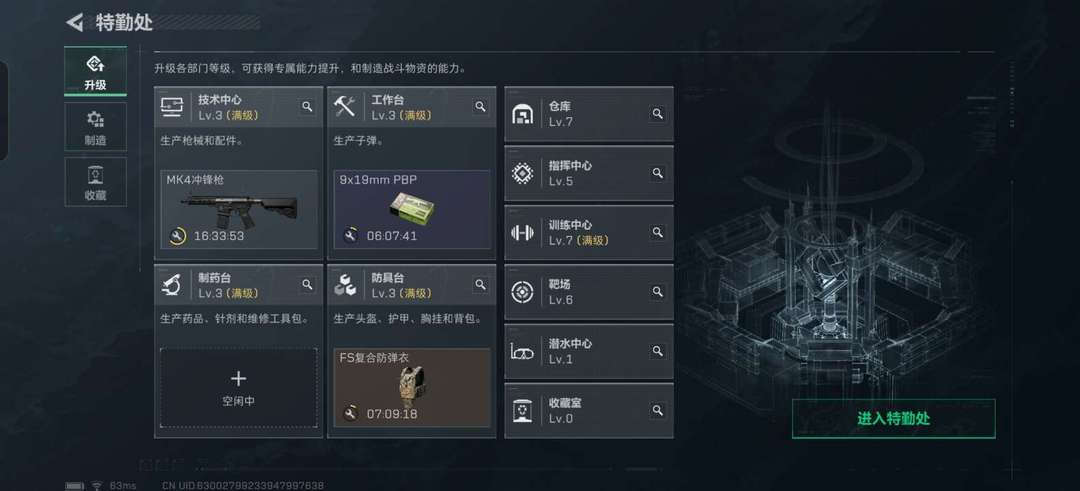
Task: Click the 潜水中心 Lv.1 department row
Action: 589,351
